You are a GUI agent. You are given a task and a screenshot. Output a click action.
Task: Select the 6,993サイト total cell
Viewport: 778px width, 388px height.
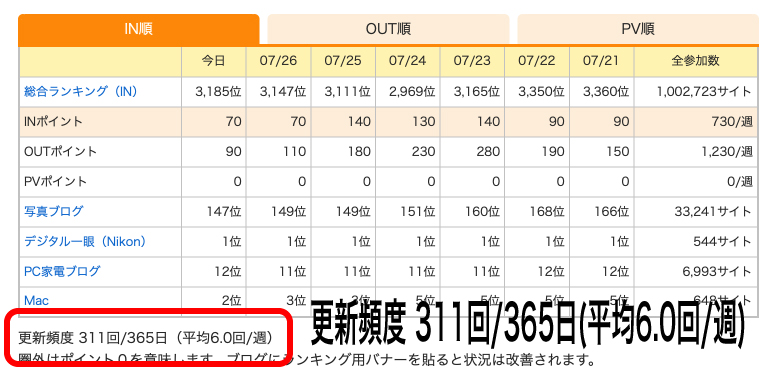click(x=696, y=272)
